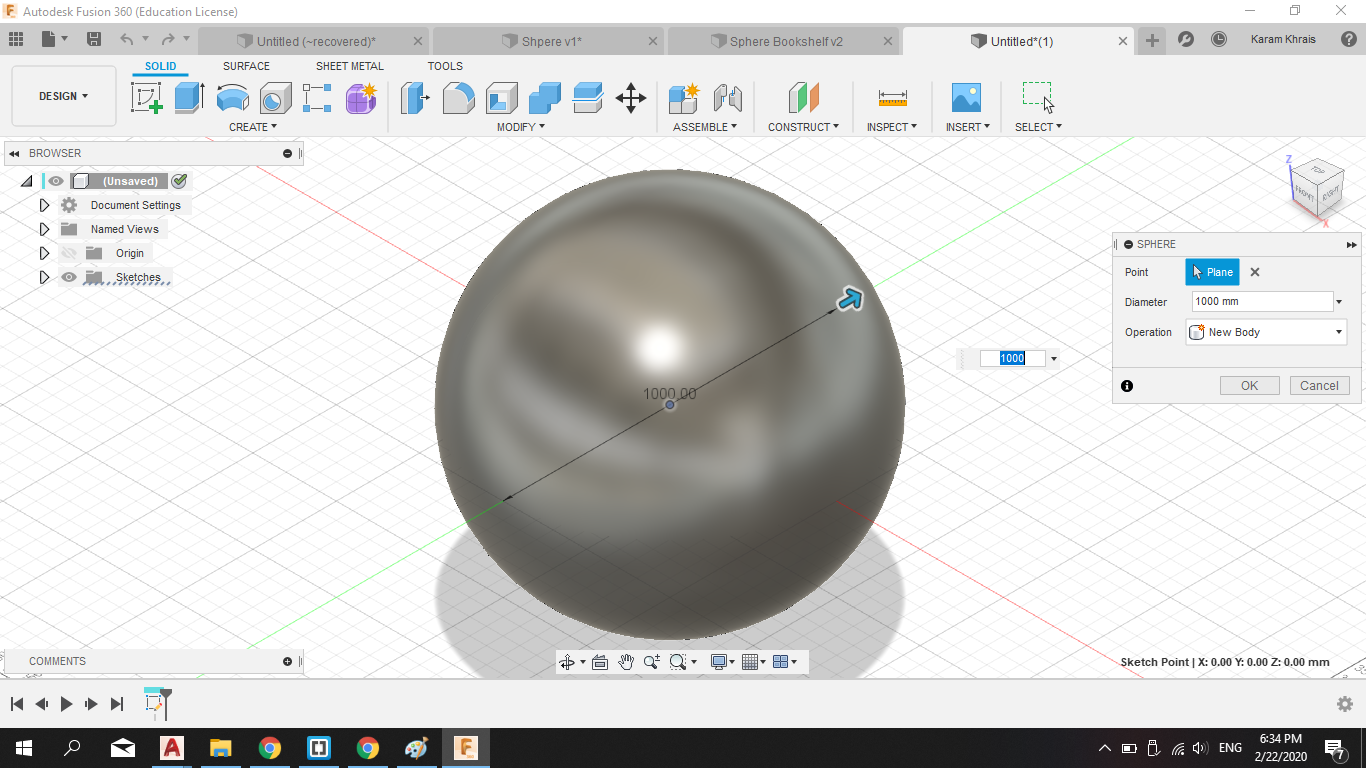Open the DESIGN workspace dropdown

point(64,96)
